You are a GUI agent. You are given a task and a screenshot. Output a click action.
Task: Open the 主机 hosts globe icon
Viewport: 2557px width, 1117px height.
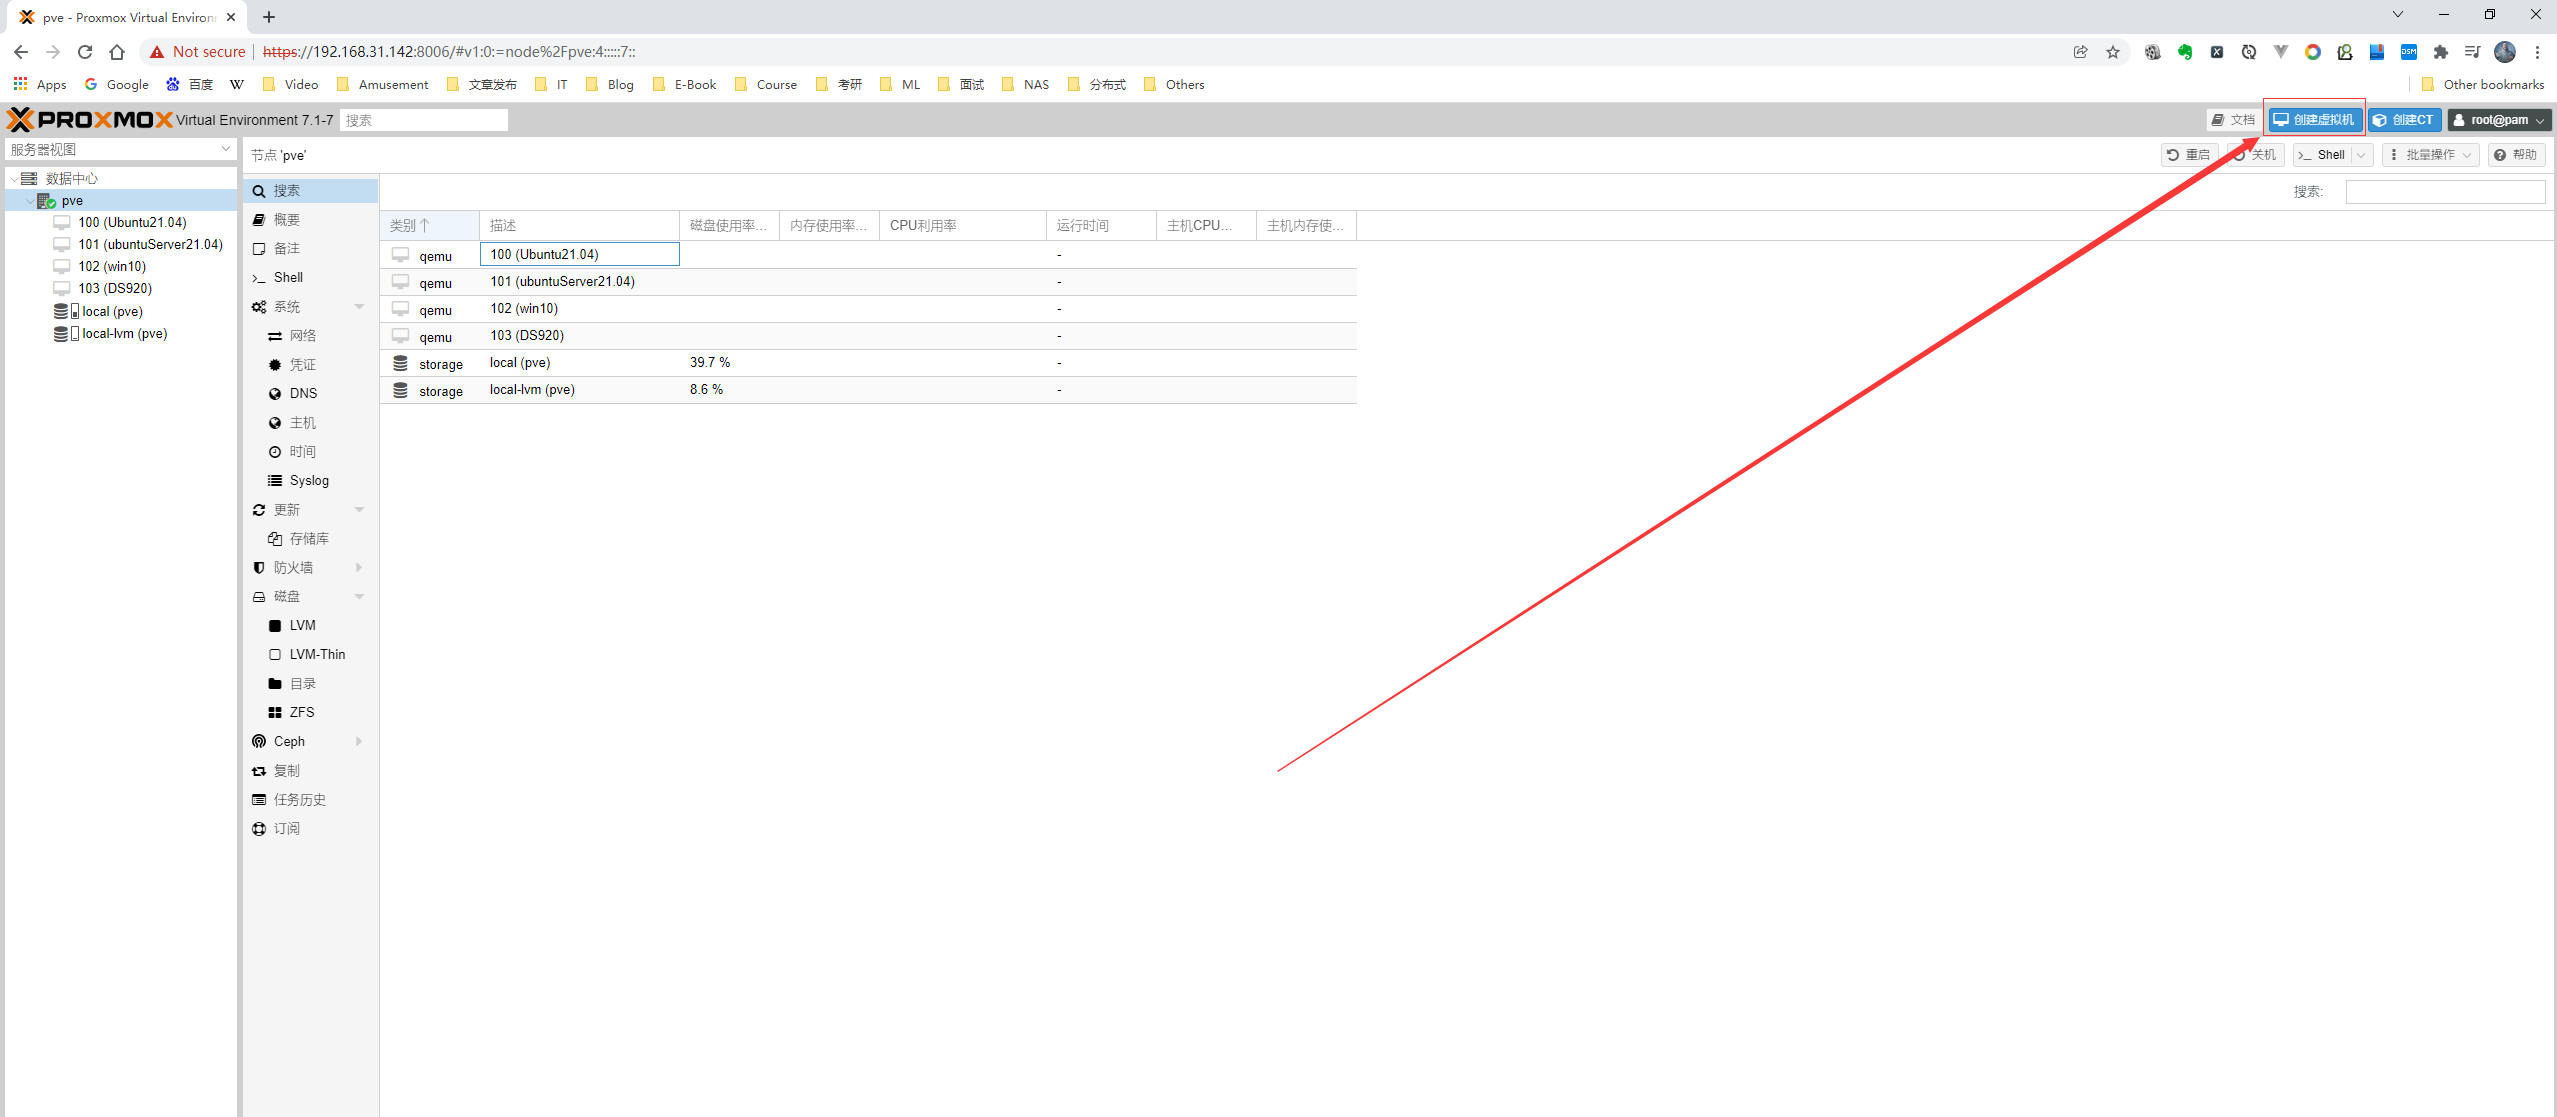[x=275, y=423]
